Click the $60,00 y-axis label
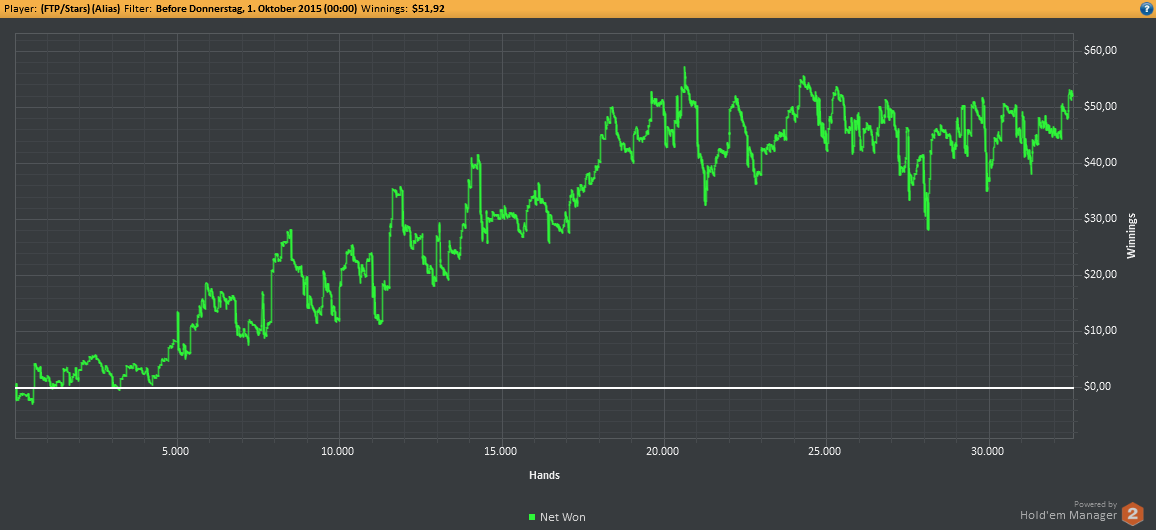 click(x=1101, y=51)
